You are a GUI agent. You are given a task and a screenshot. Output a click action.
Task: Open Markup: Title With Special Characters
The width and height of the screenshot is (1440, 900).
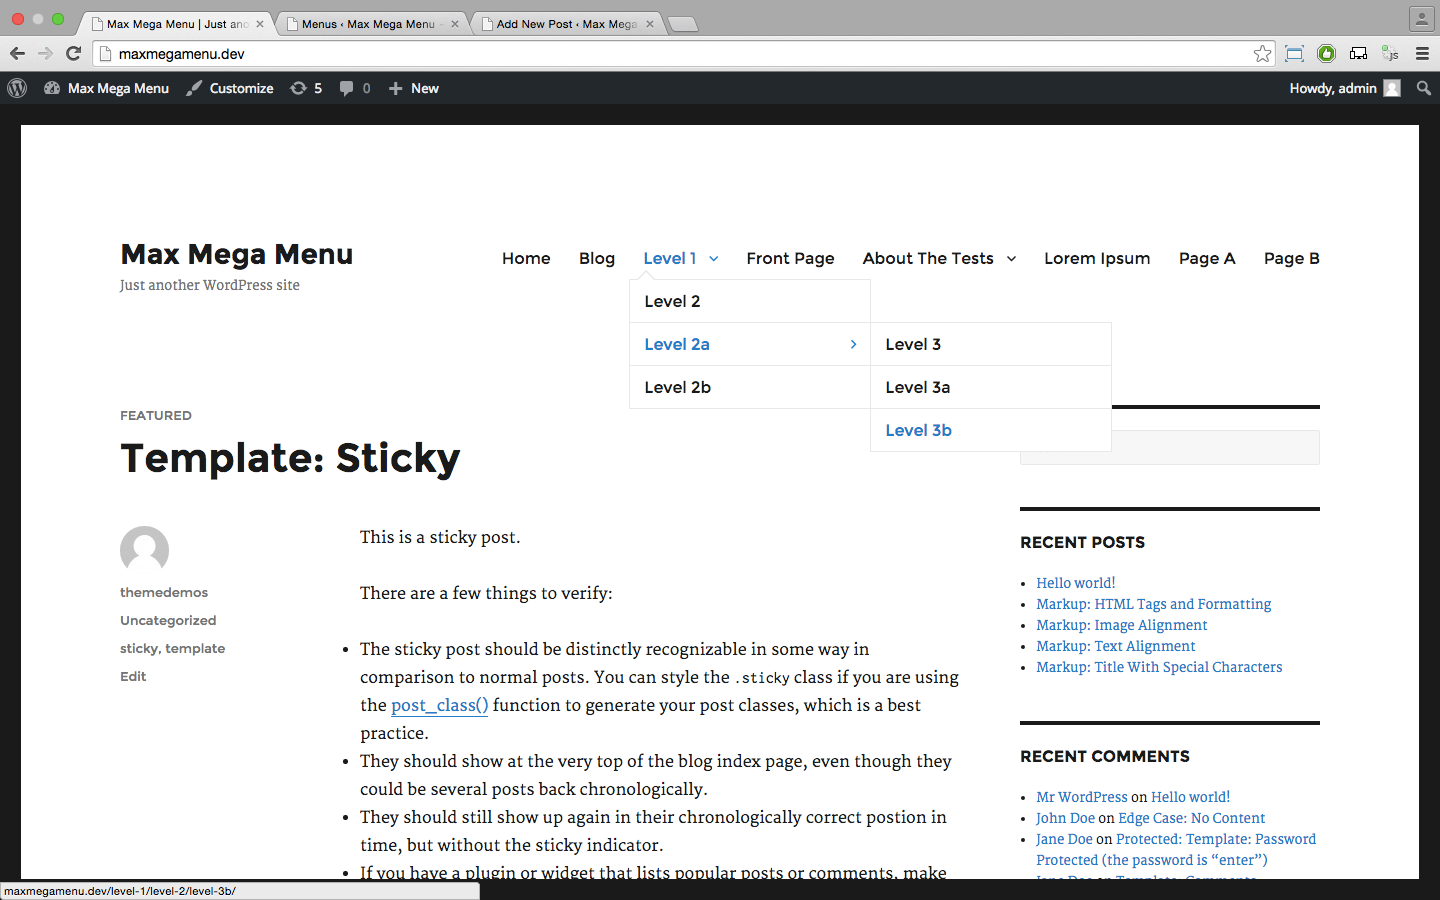[x=1159, y=667]
